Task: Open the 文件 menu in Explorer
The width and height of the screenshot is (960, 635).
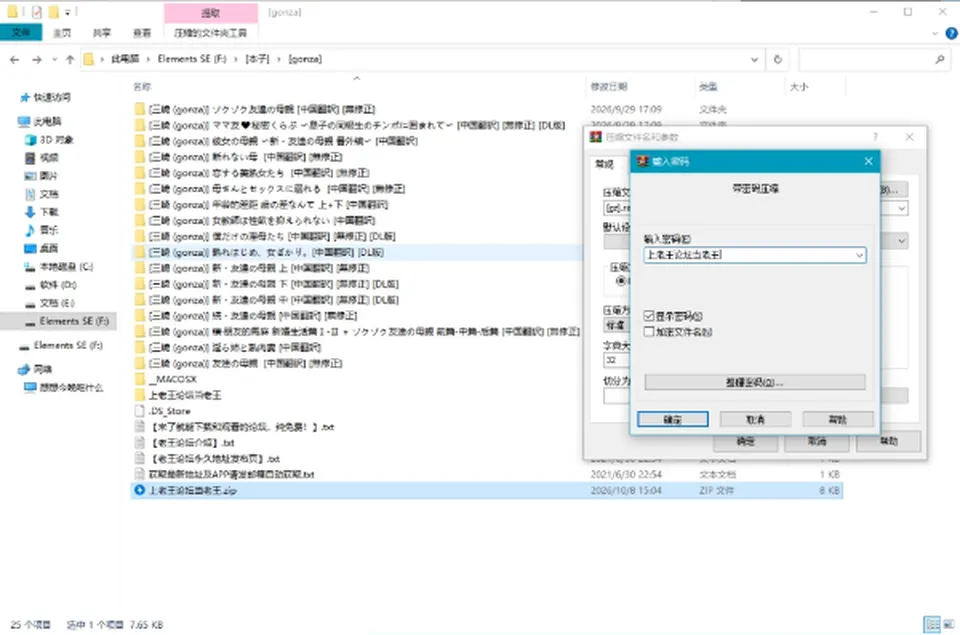Action: coord(21,32)
